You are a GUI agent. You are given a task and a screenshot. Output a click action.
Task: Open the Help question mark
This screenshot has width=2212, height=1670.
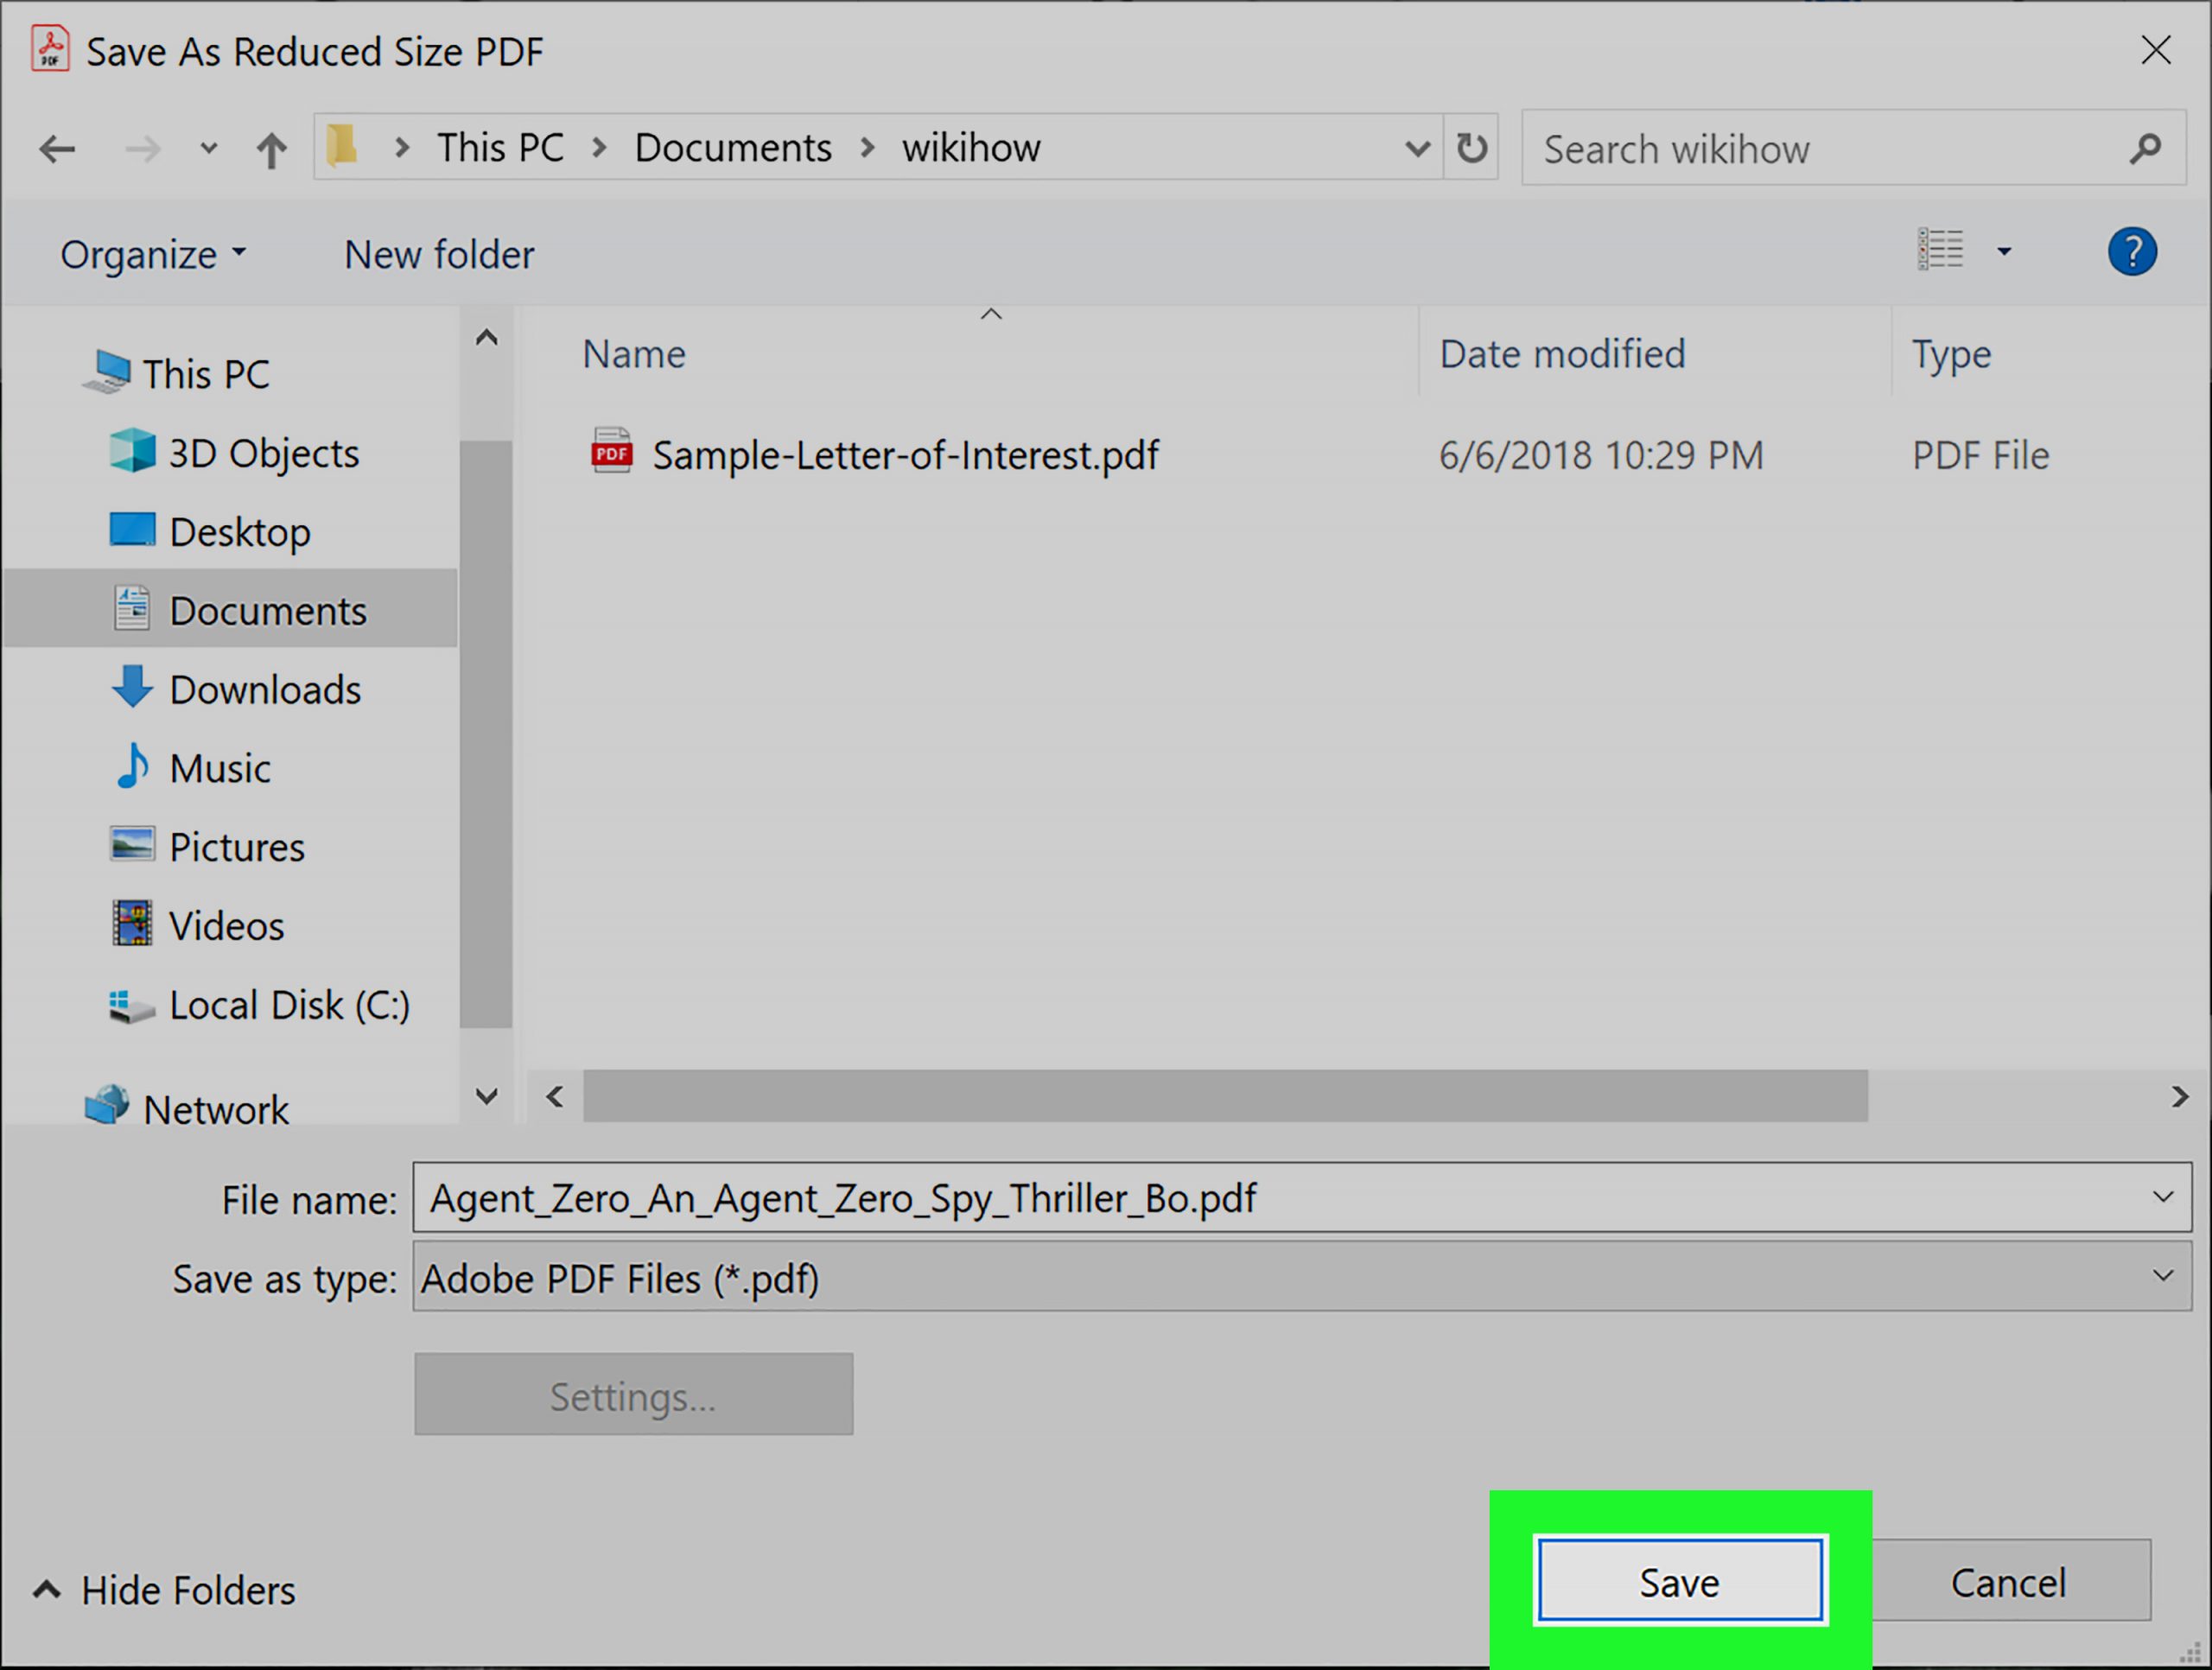pos(2132,251)
